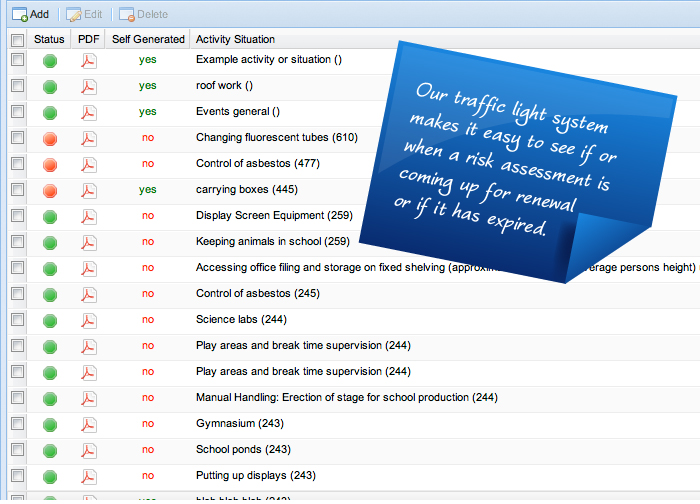The width and height of the screenshot is (700, 504).
Task: Check the box for Events general row
Action: pos(17,111)
